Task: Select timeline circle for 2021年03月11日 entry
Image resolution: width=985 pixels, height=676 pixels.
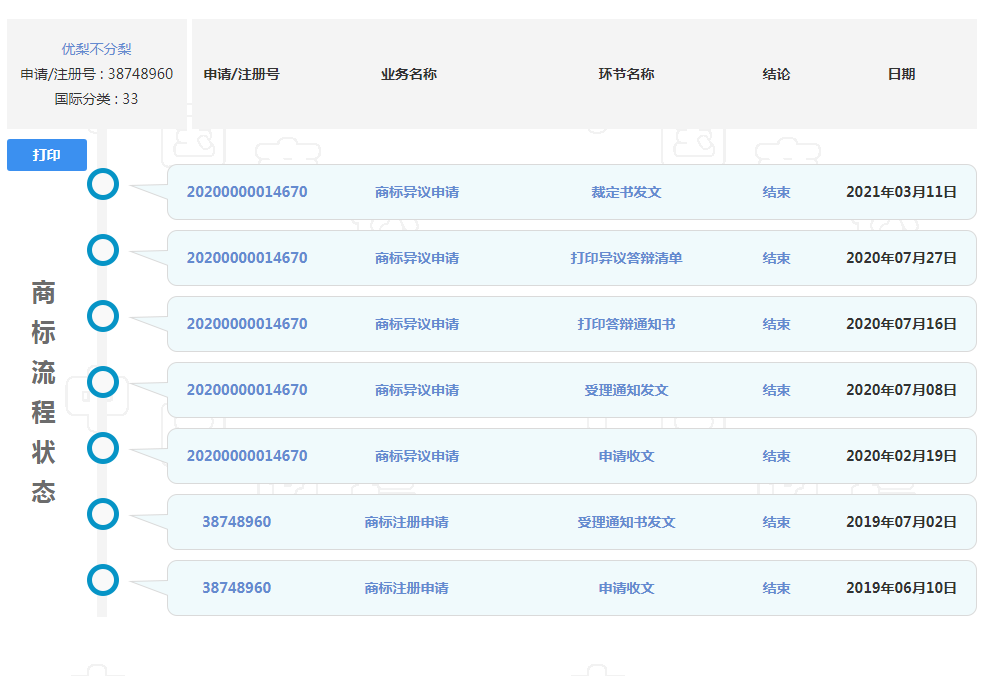Action: 103,184
